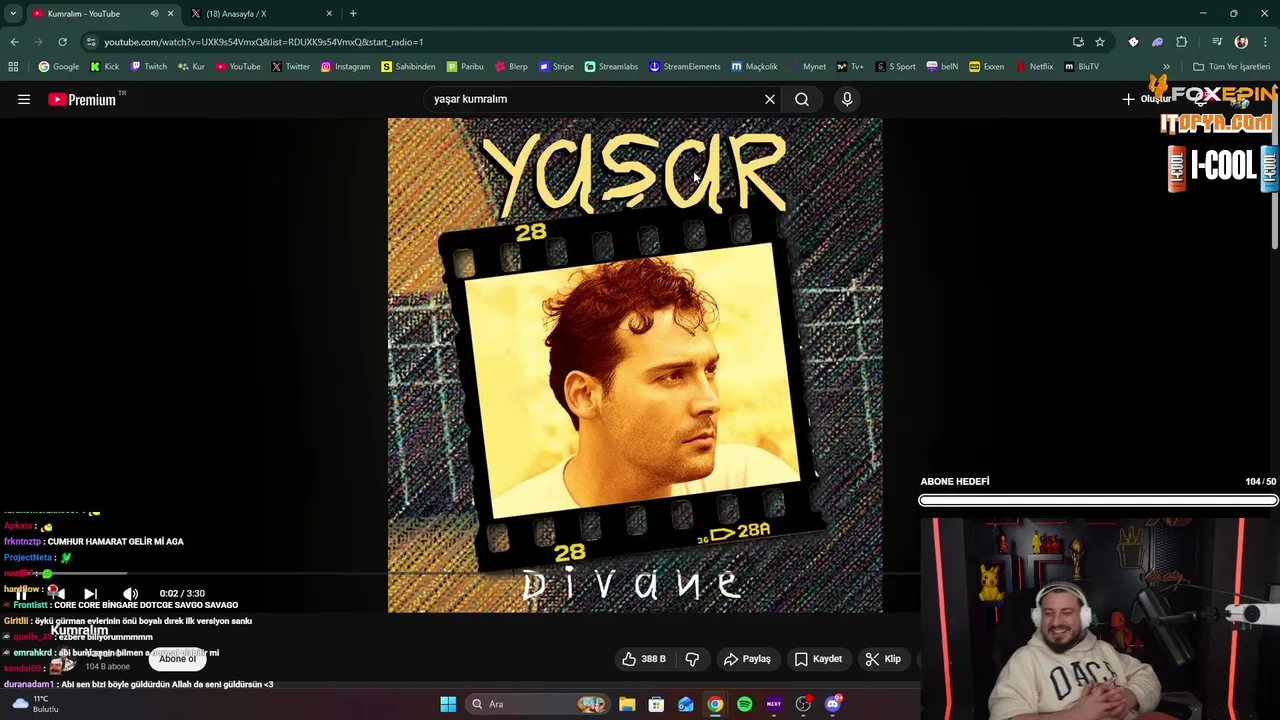The image size is (1280, 720).
Task: Open the Sahibinden bookmark
Action: (408, 67)
